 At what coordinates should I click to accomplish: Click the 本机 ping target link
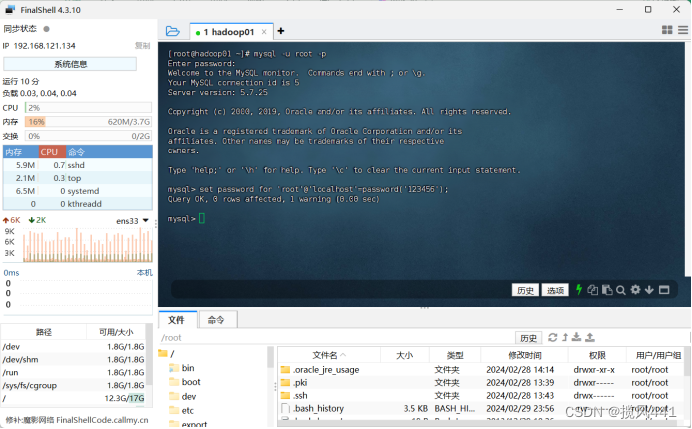click(144, 273)
